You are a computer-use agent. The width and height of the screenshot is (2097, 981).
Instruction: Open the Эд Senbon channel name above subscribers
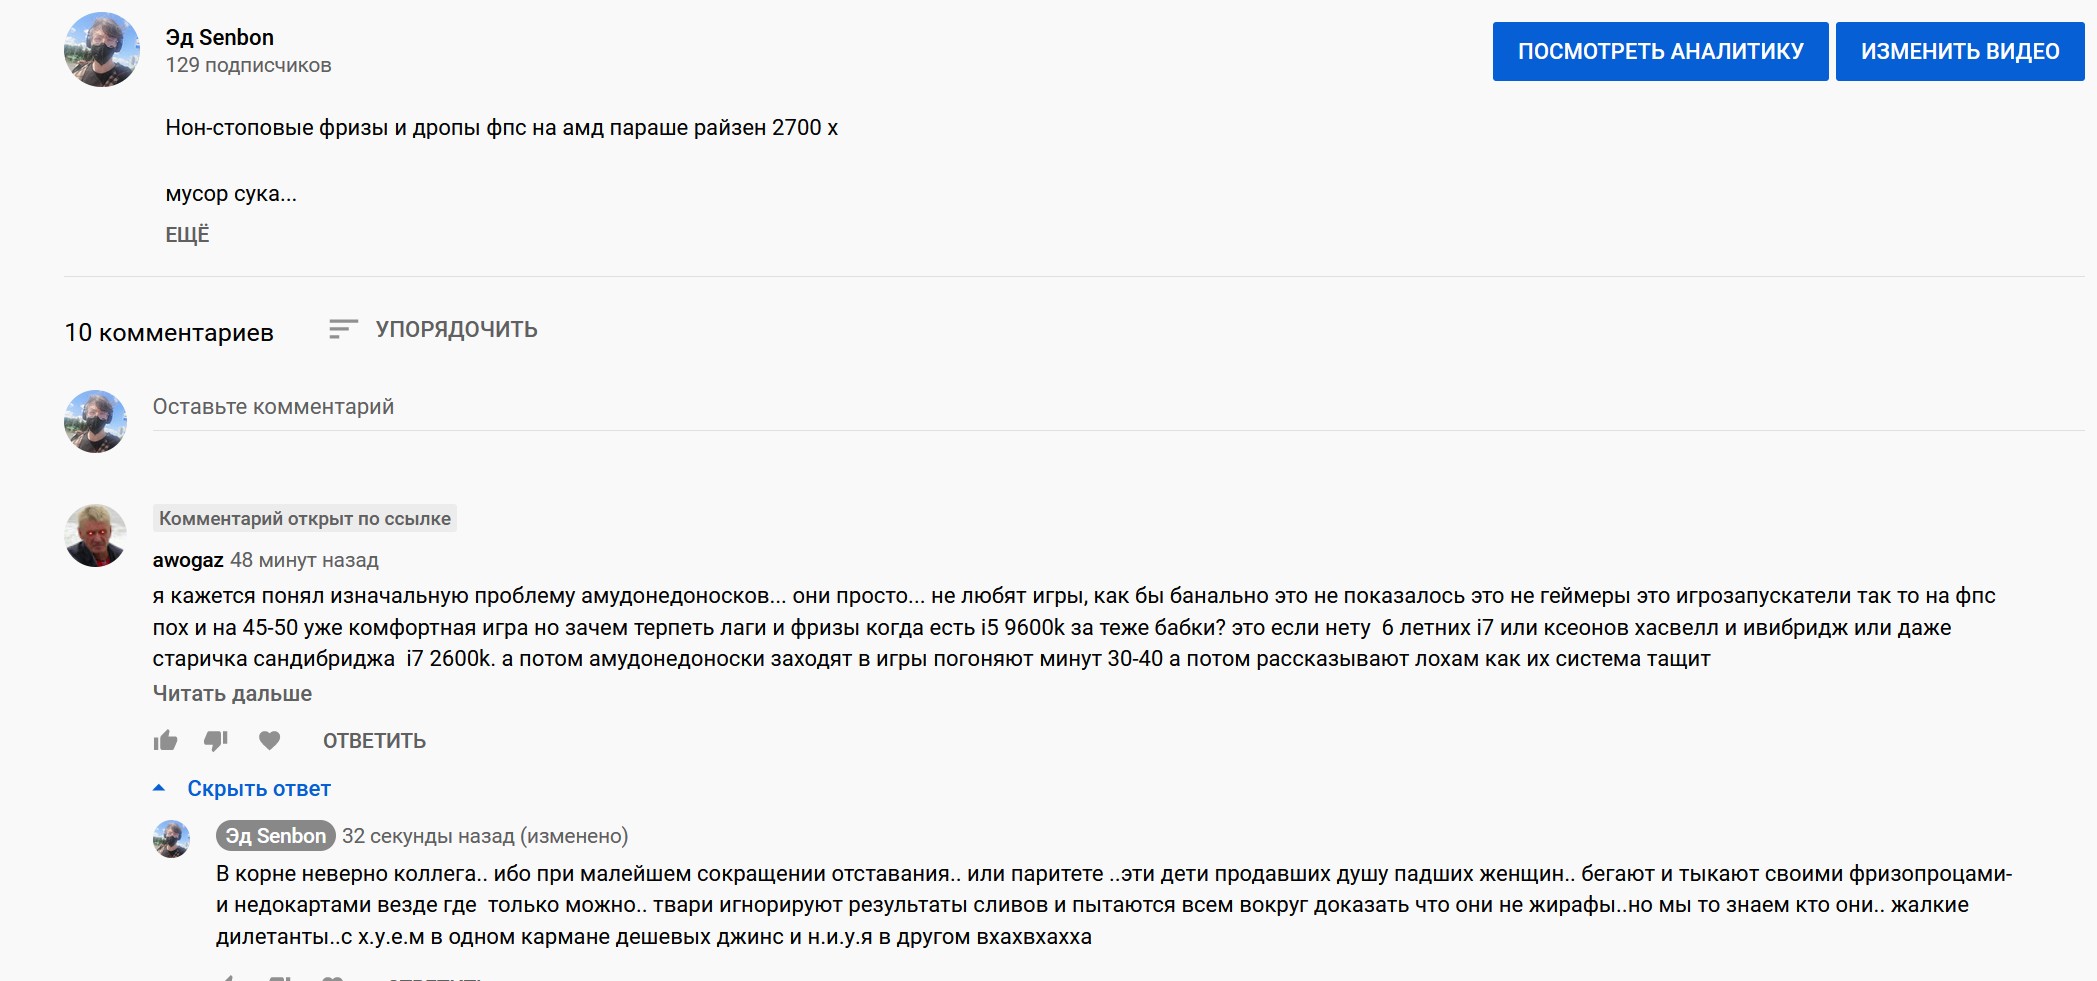(220, 38)
